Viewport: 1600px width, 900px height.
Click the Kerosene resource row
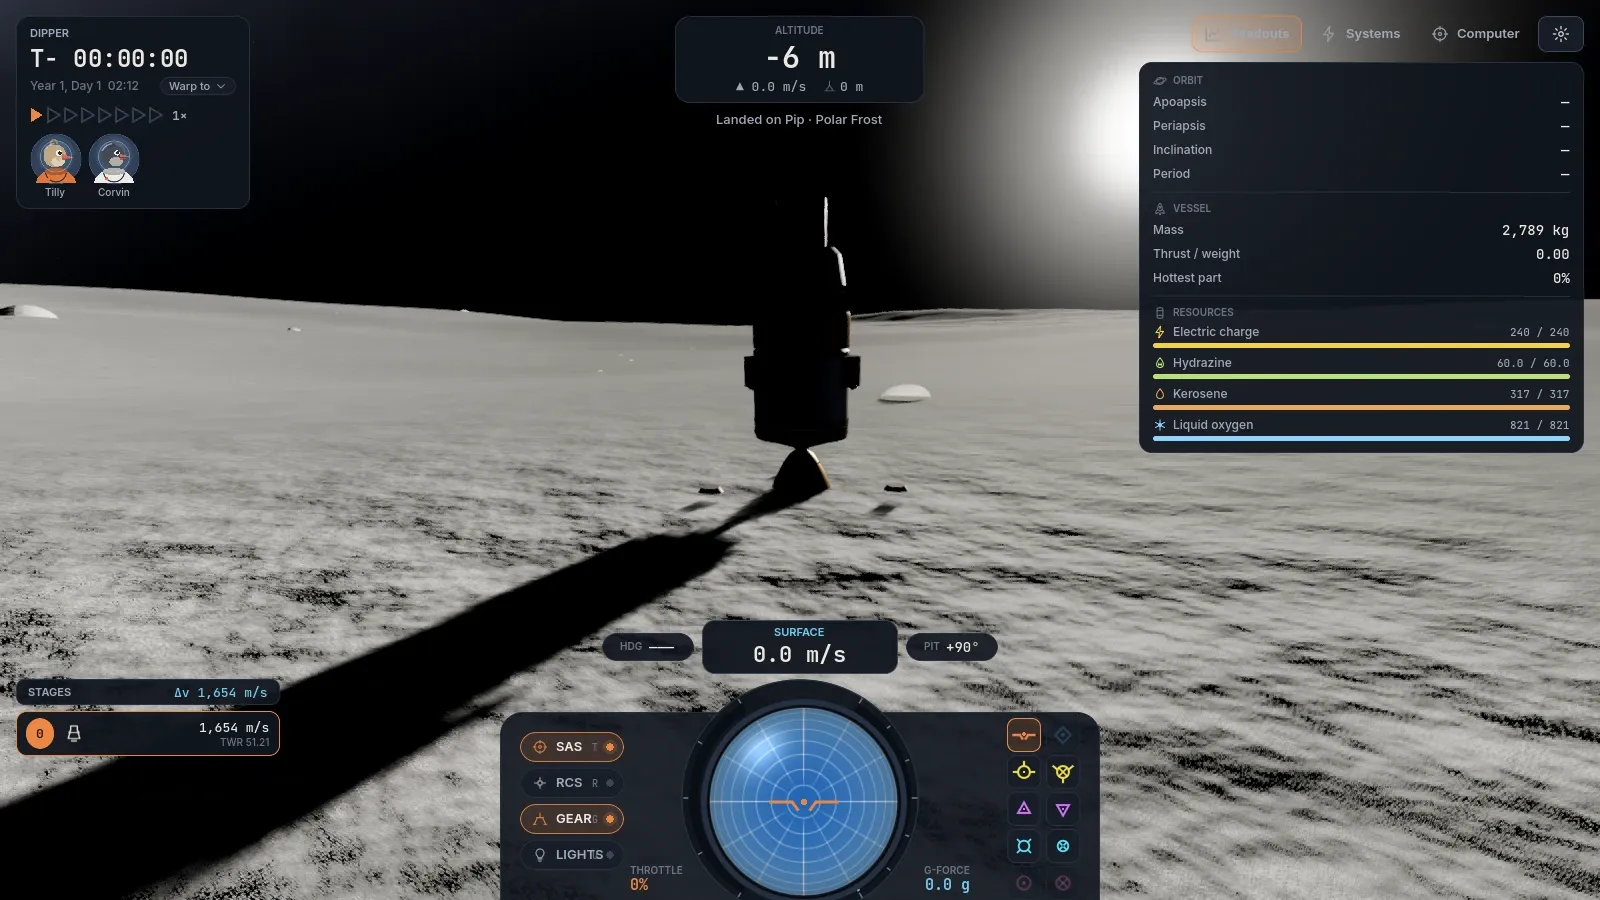pos(1361,398)
